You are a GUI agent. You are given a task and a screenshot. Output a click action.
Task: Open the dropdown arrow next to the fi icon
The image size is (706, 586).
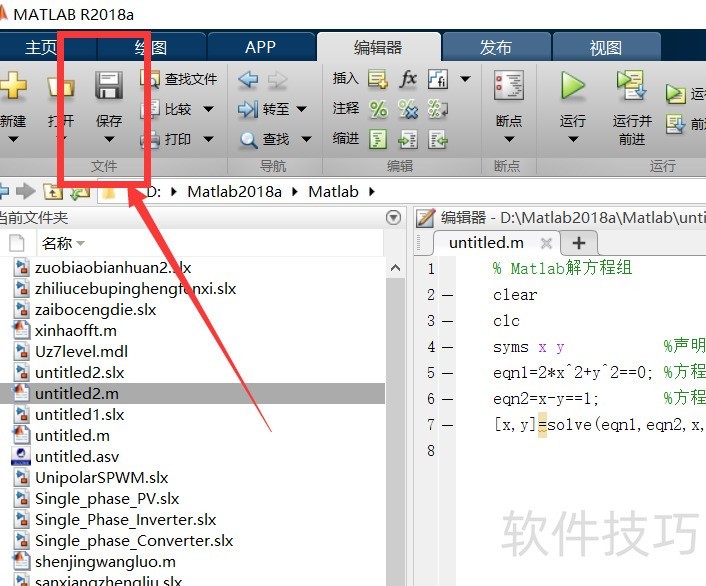point(466,79)
